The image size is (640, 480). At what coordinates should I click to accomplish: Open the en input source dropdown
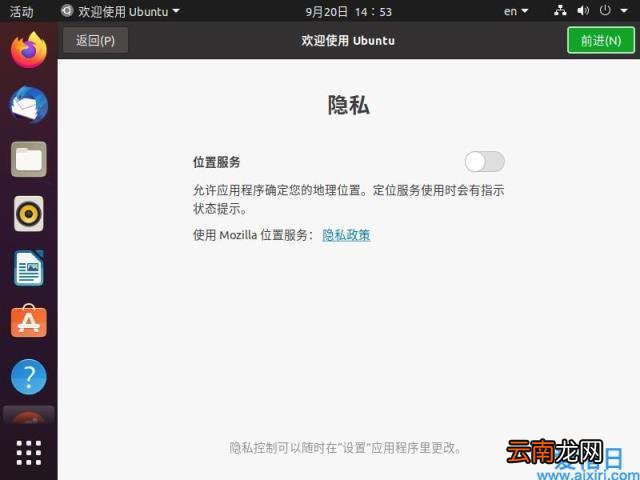pyautogui.click(x=516, y=11)
